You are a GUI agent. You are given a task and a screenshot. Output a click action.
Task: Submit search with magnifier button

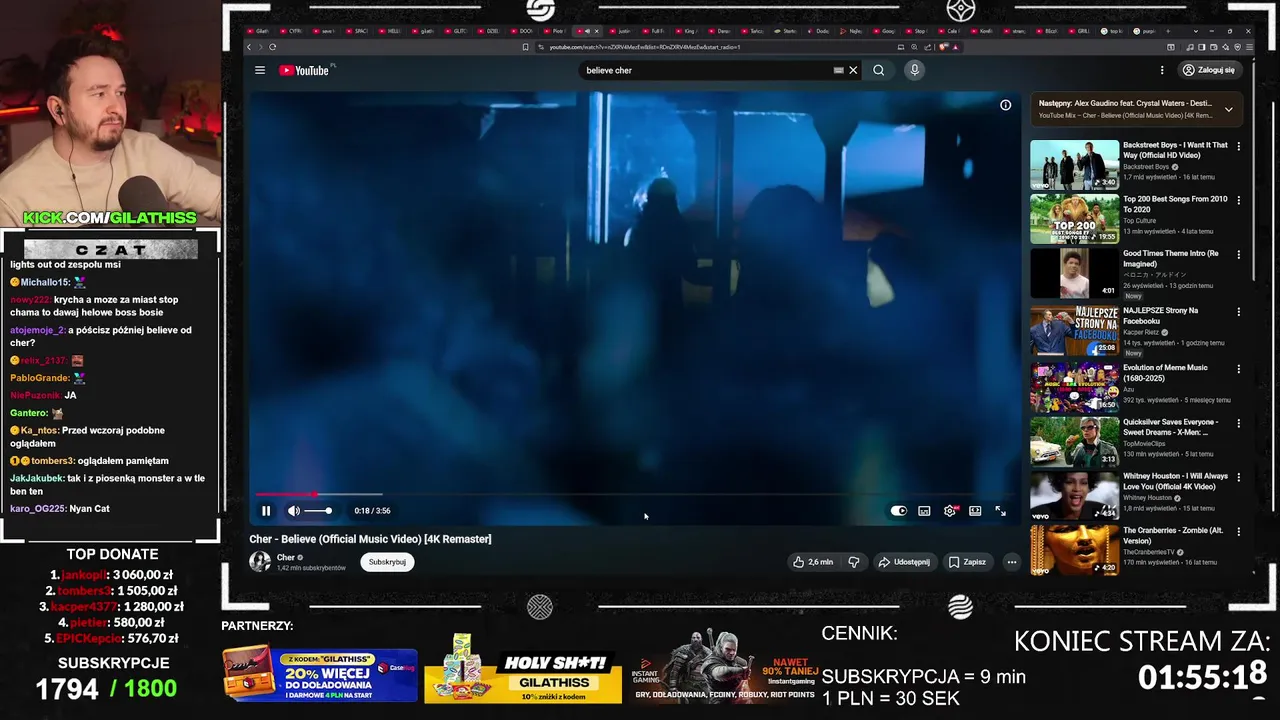click(878, 70)
